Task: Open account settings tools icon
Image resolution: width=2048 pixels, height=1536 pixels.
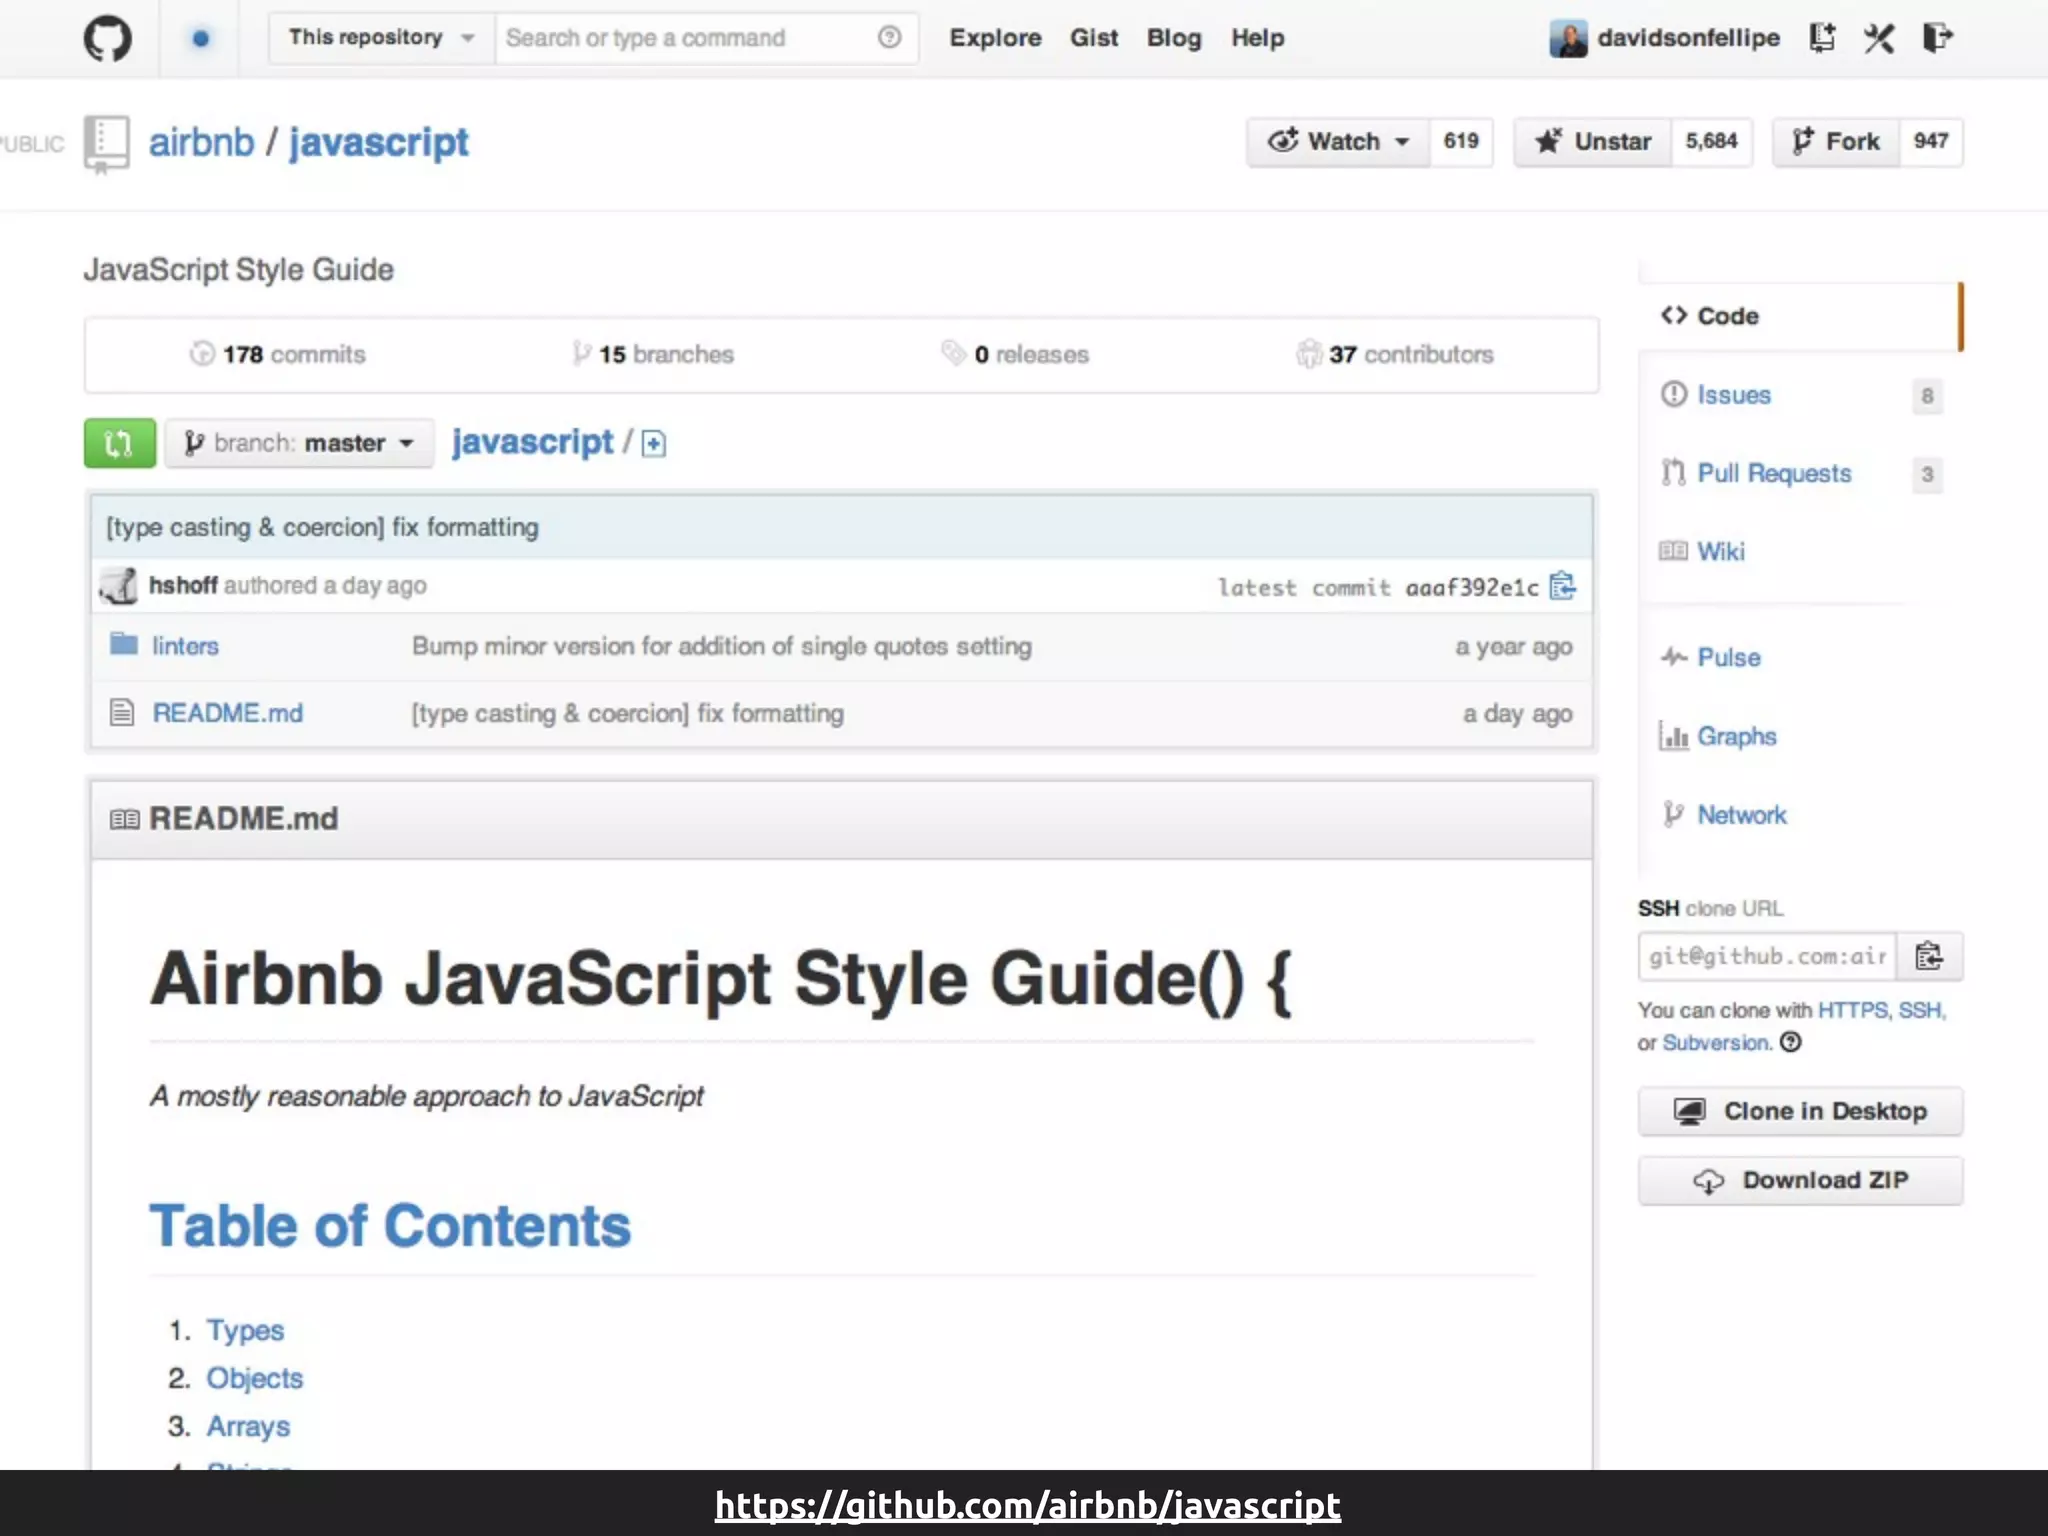Action: coord(1879,38)
